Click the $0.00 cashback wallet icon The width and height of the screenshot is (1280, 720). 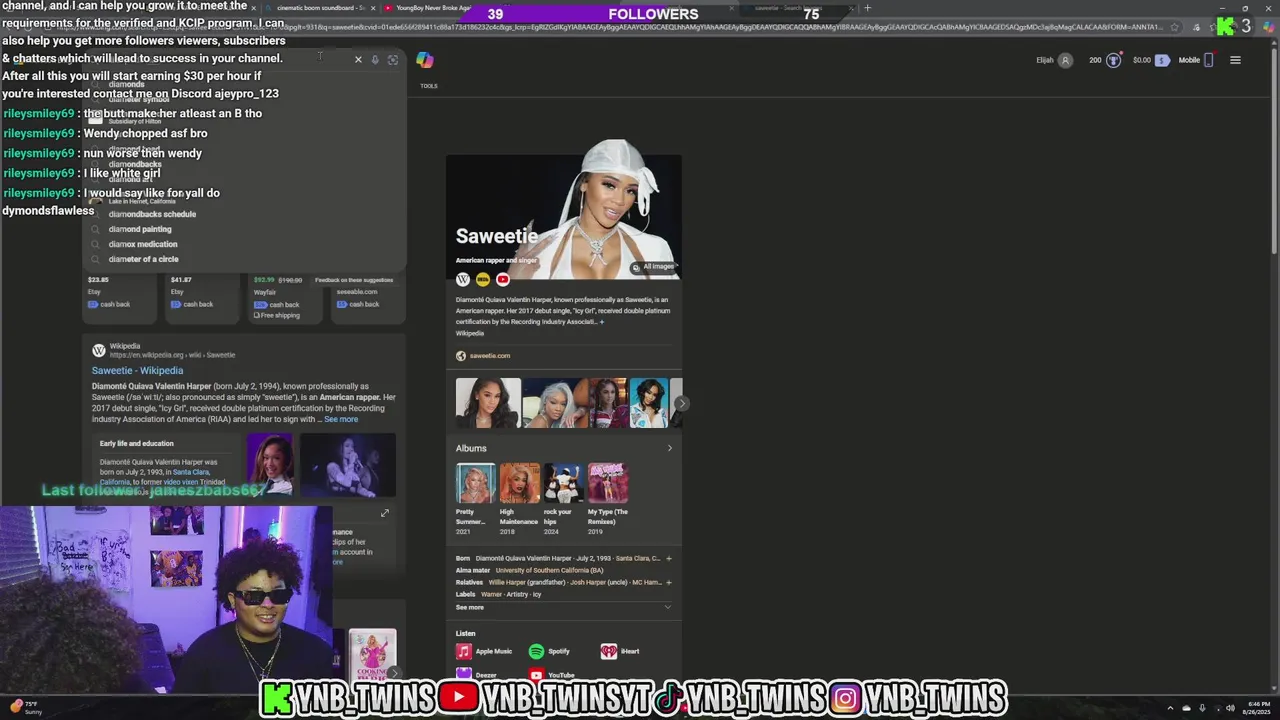click(x=1162, y=60)
